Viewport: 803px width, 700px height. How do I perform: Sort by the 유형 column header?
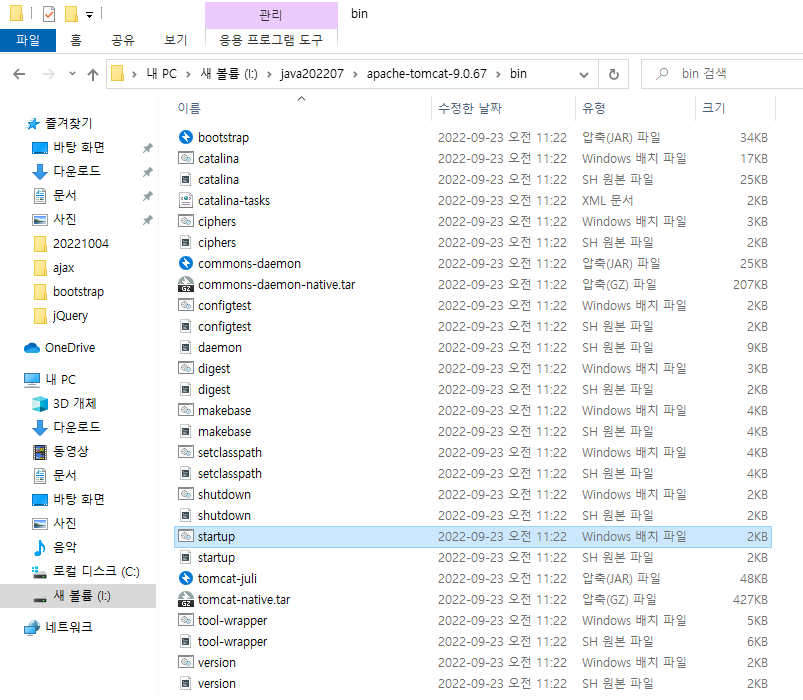(594, 108)
